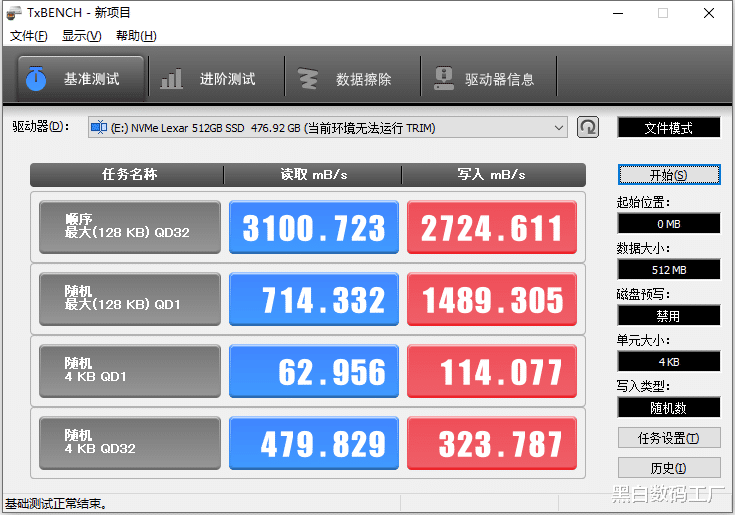
Task: Click the data erase squiggle icon
Action: (x=308, y=78)
